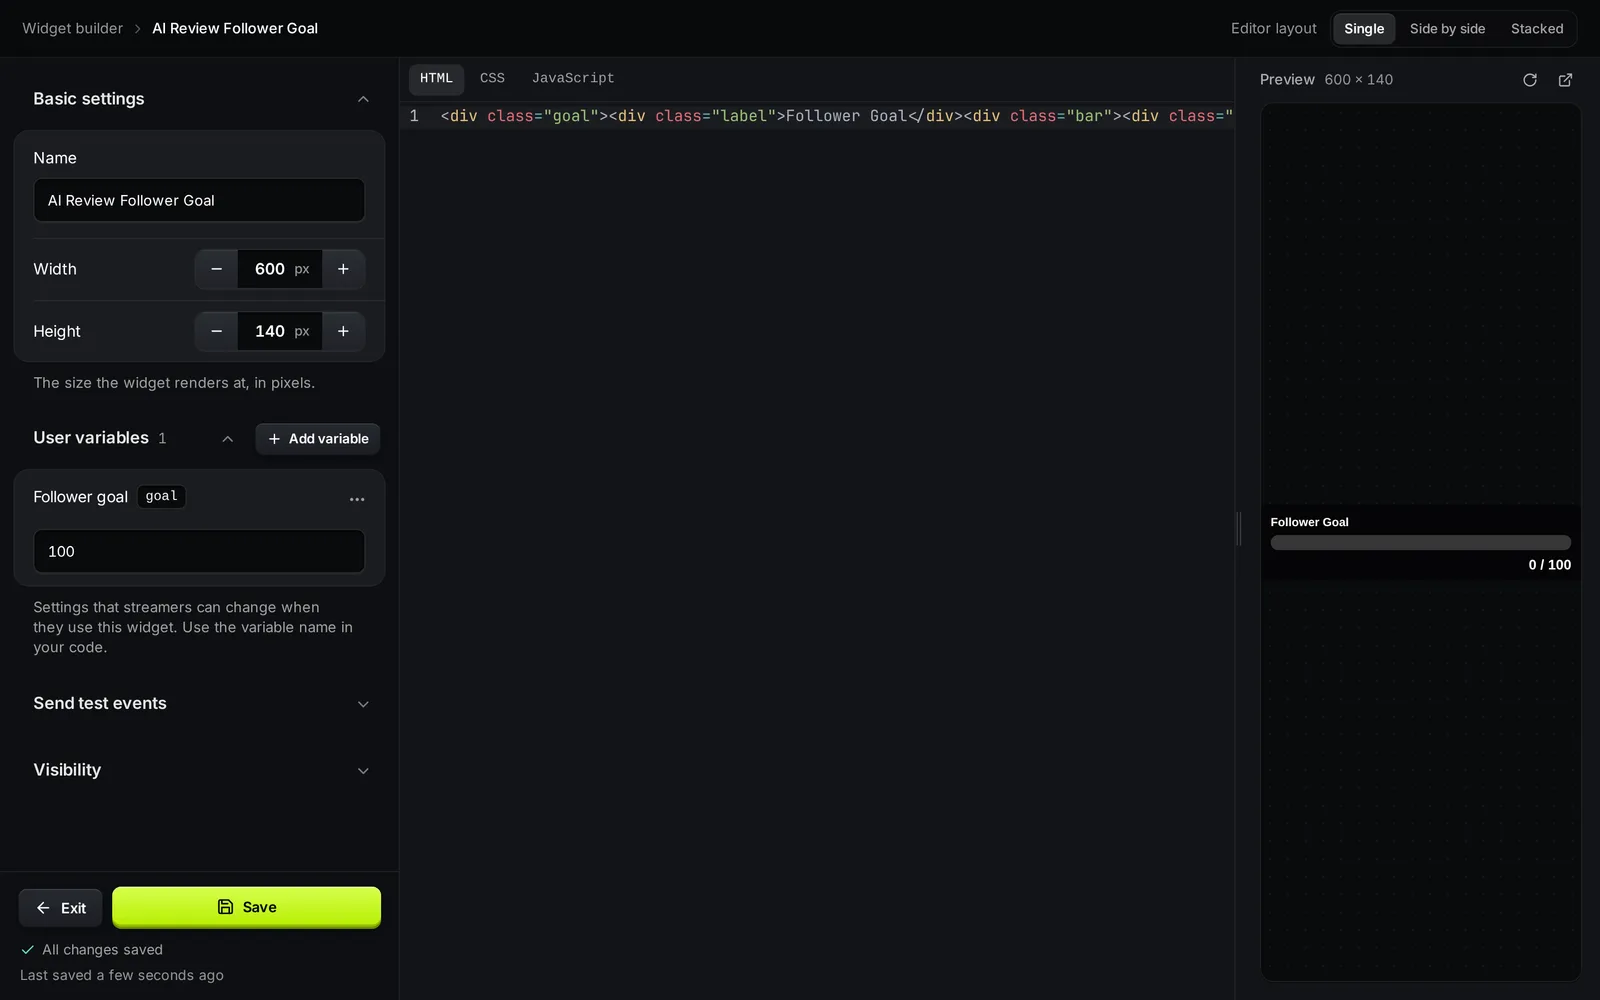1600x1000 pixels.
Task: Refresh the widget preview
Action: tap(1529, 80)
